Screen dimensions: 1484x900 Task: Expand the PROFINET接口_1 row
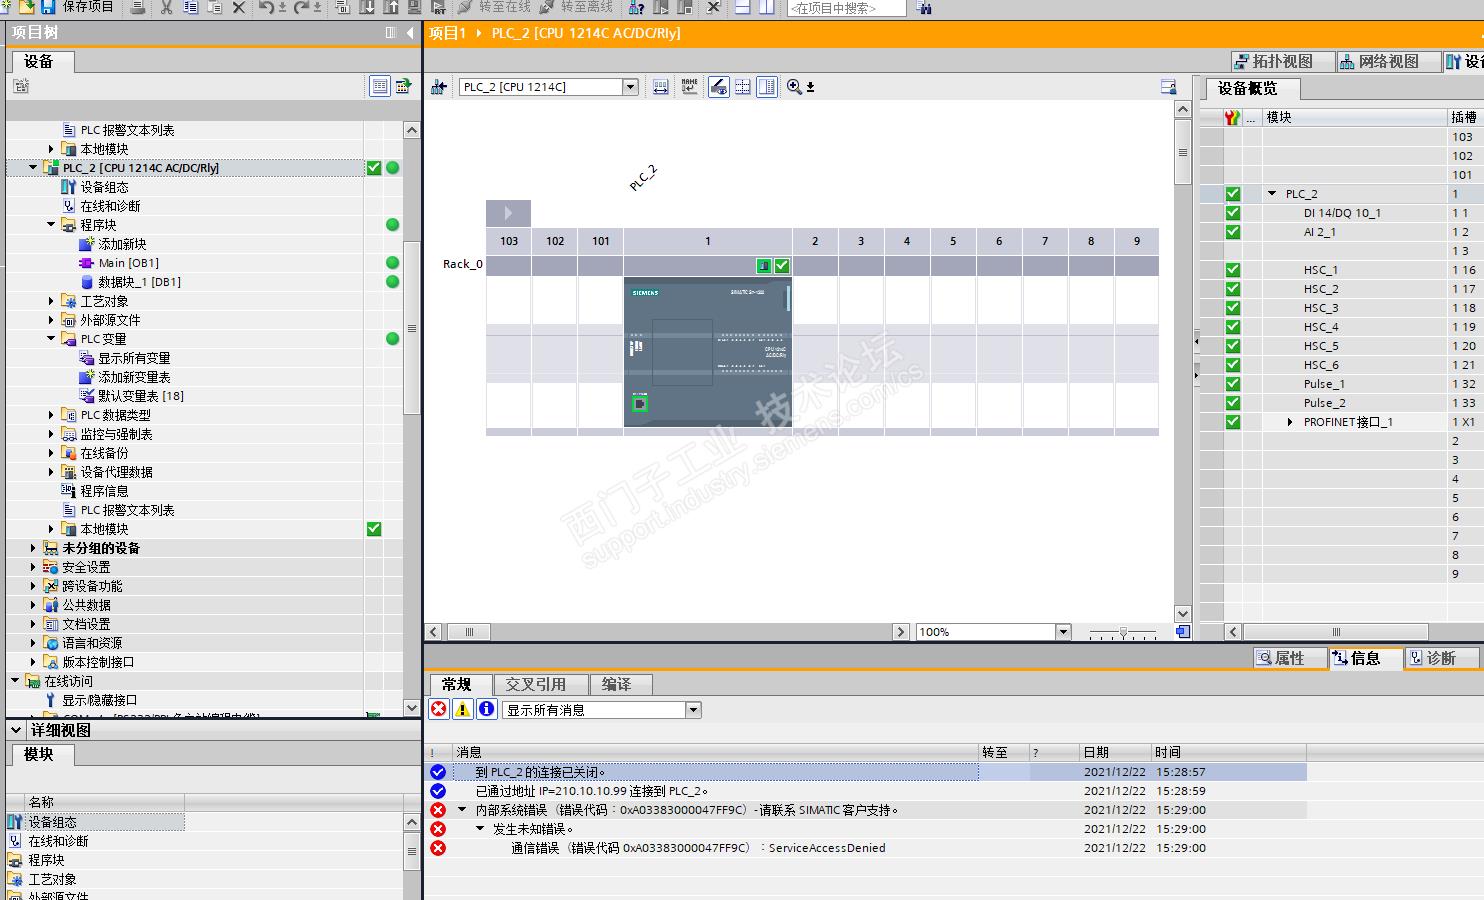point(1290,422)
